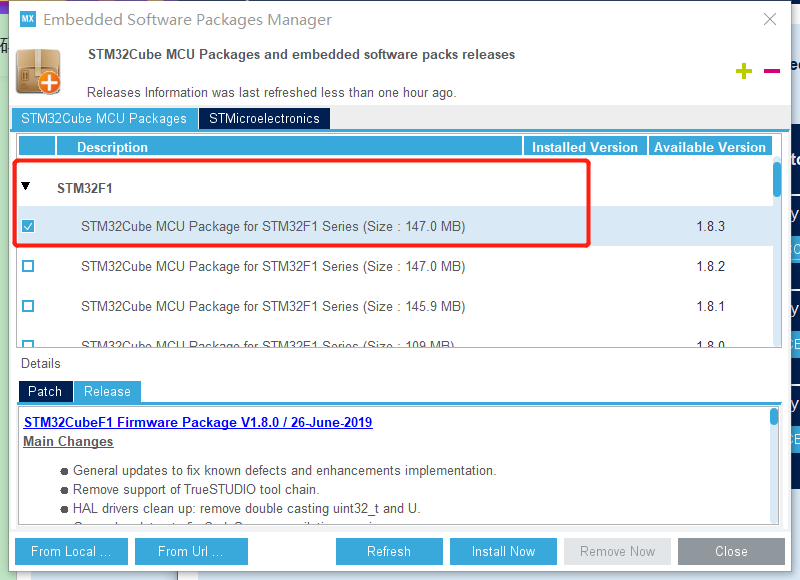Select the Patch details tab
Screen dimensions: 800x580
pyautogui.click(x=45, y=391)
